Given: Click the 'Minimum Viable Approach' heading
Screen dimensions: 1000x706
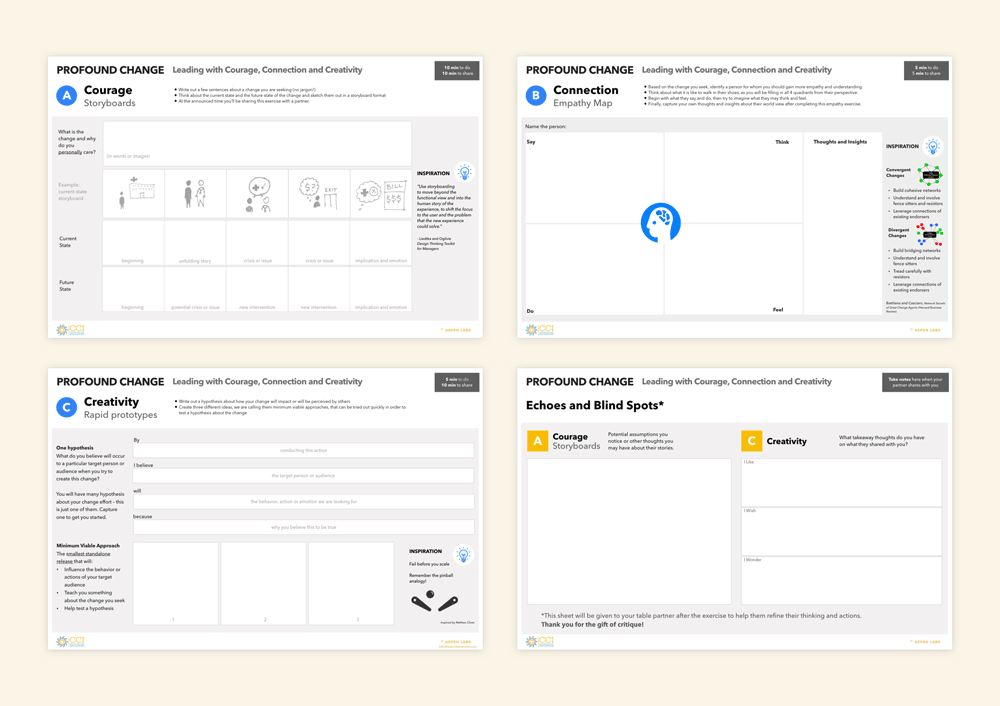Looking at the screenshot, I should [88, 546].
